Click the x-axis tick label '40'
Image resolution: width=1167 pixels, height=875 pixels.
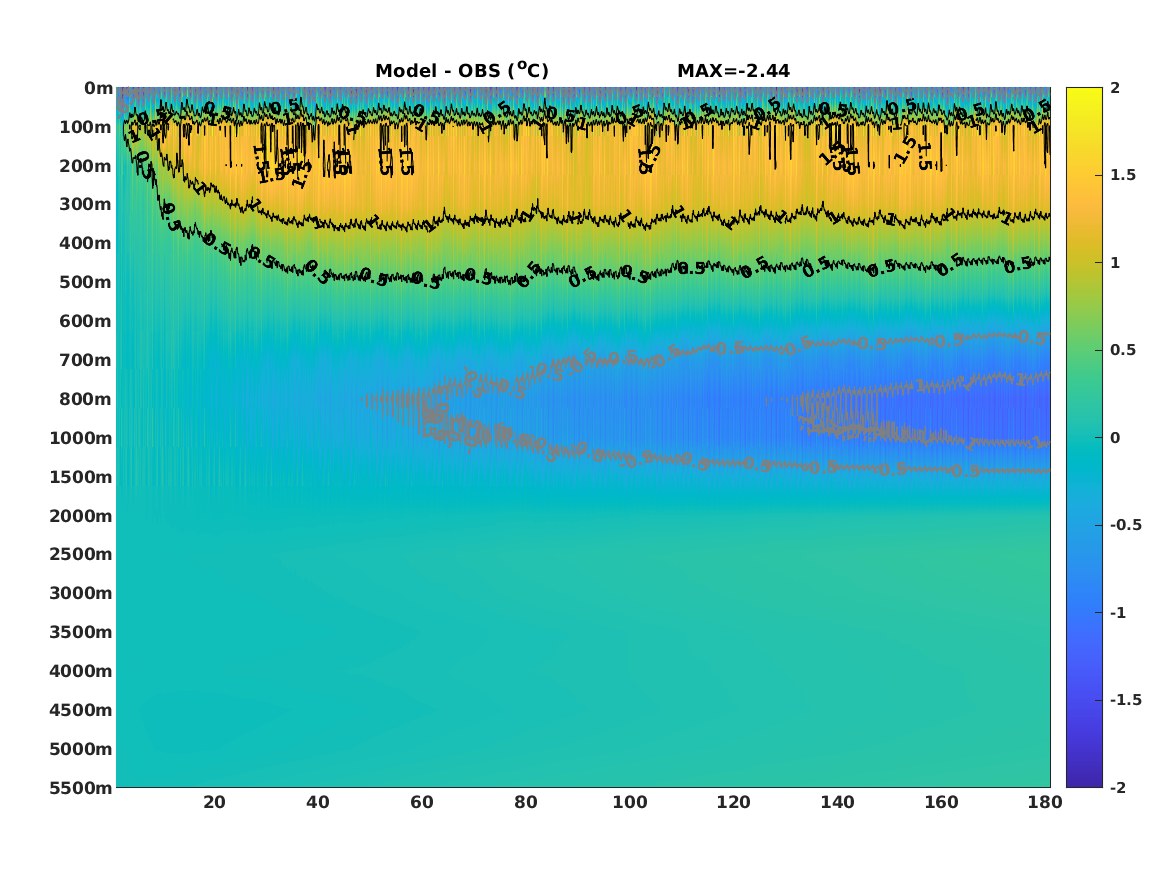tap(318, 802)
